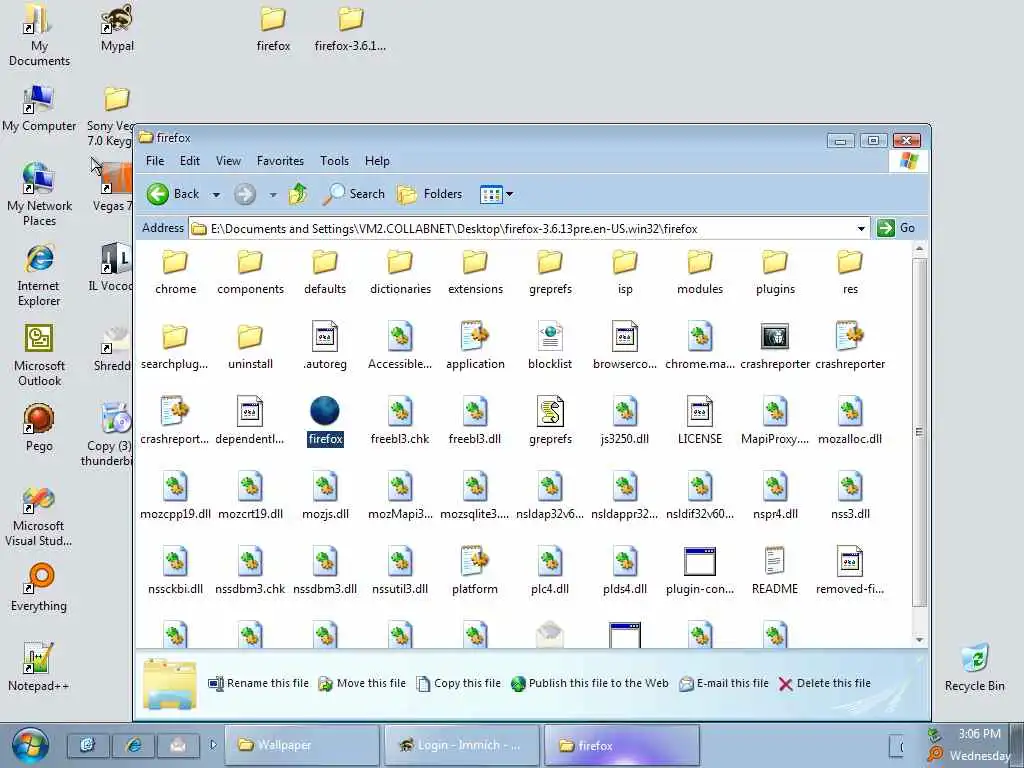The width and height of the screenshot is (1024, 768).
Task: Click Publish this file to the Web
Action: click(590, 683)
